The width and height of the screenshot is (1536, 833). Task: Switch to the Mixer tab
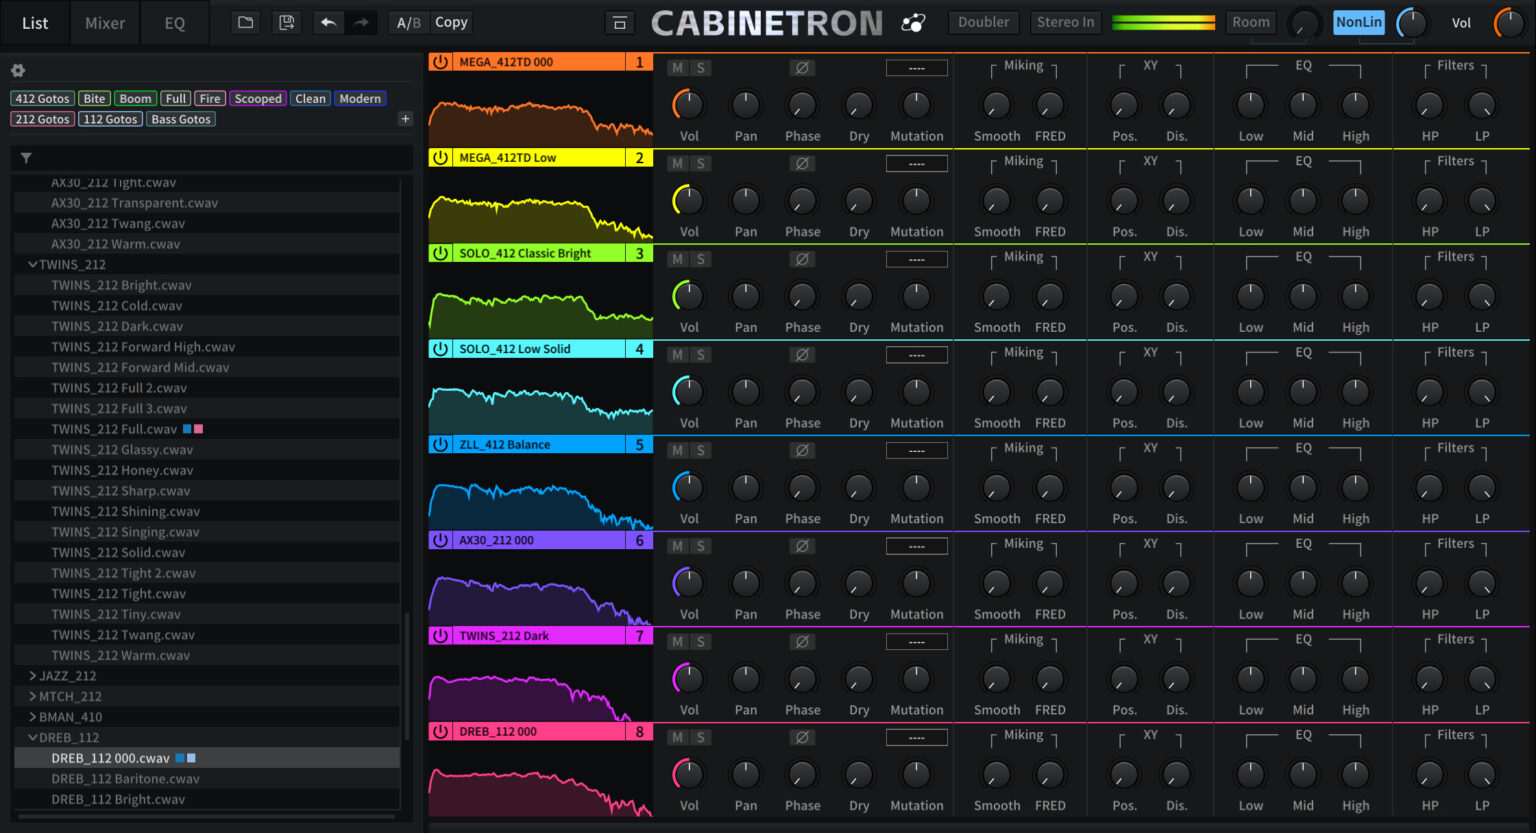tap(105, 23)
